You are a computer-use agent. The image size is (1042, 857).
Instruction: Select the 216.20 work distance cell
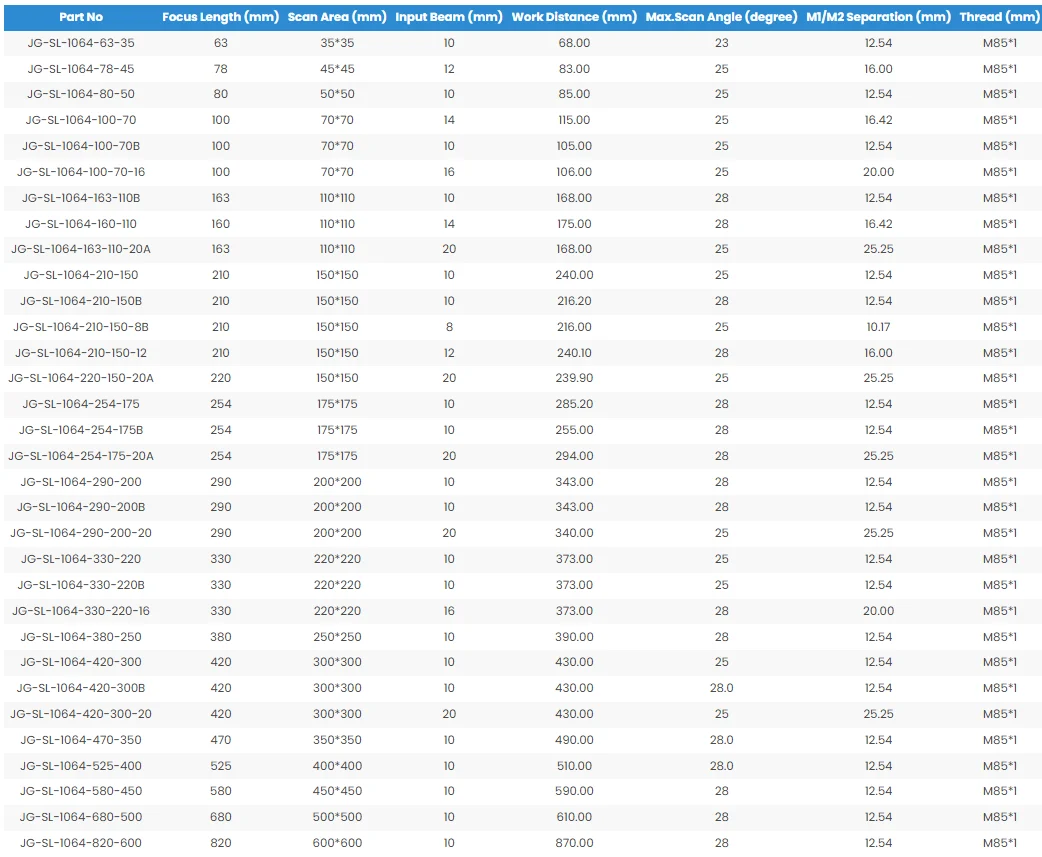click(x=574, y=301)
